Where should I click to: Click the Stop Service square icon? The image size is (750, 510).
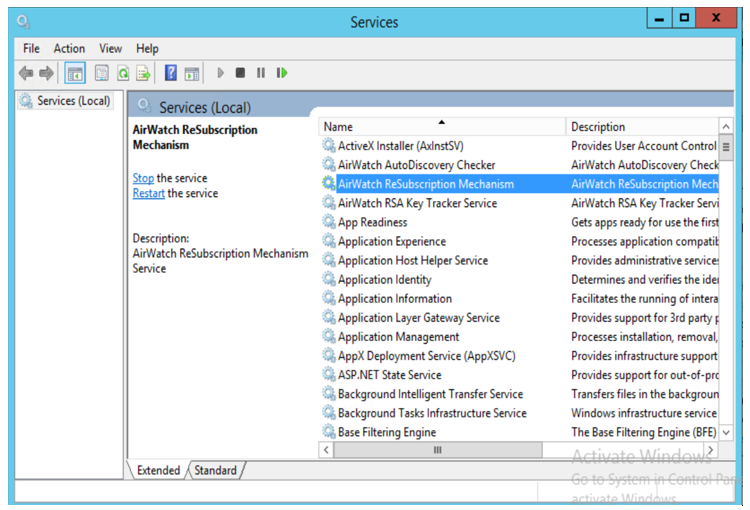pos(240,73)
